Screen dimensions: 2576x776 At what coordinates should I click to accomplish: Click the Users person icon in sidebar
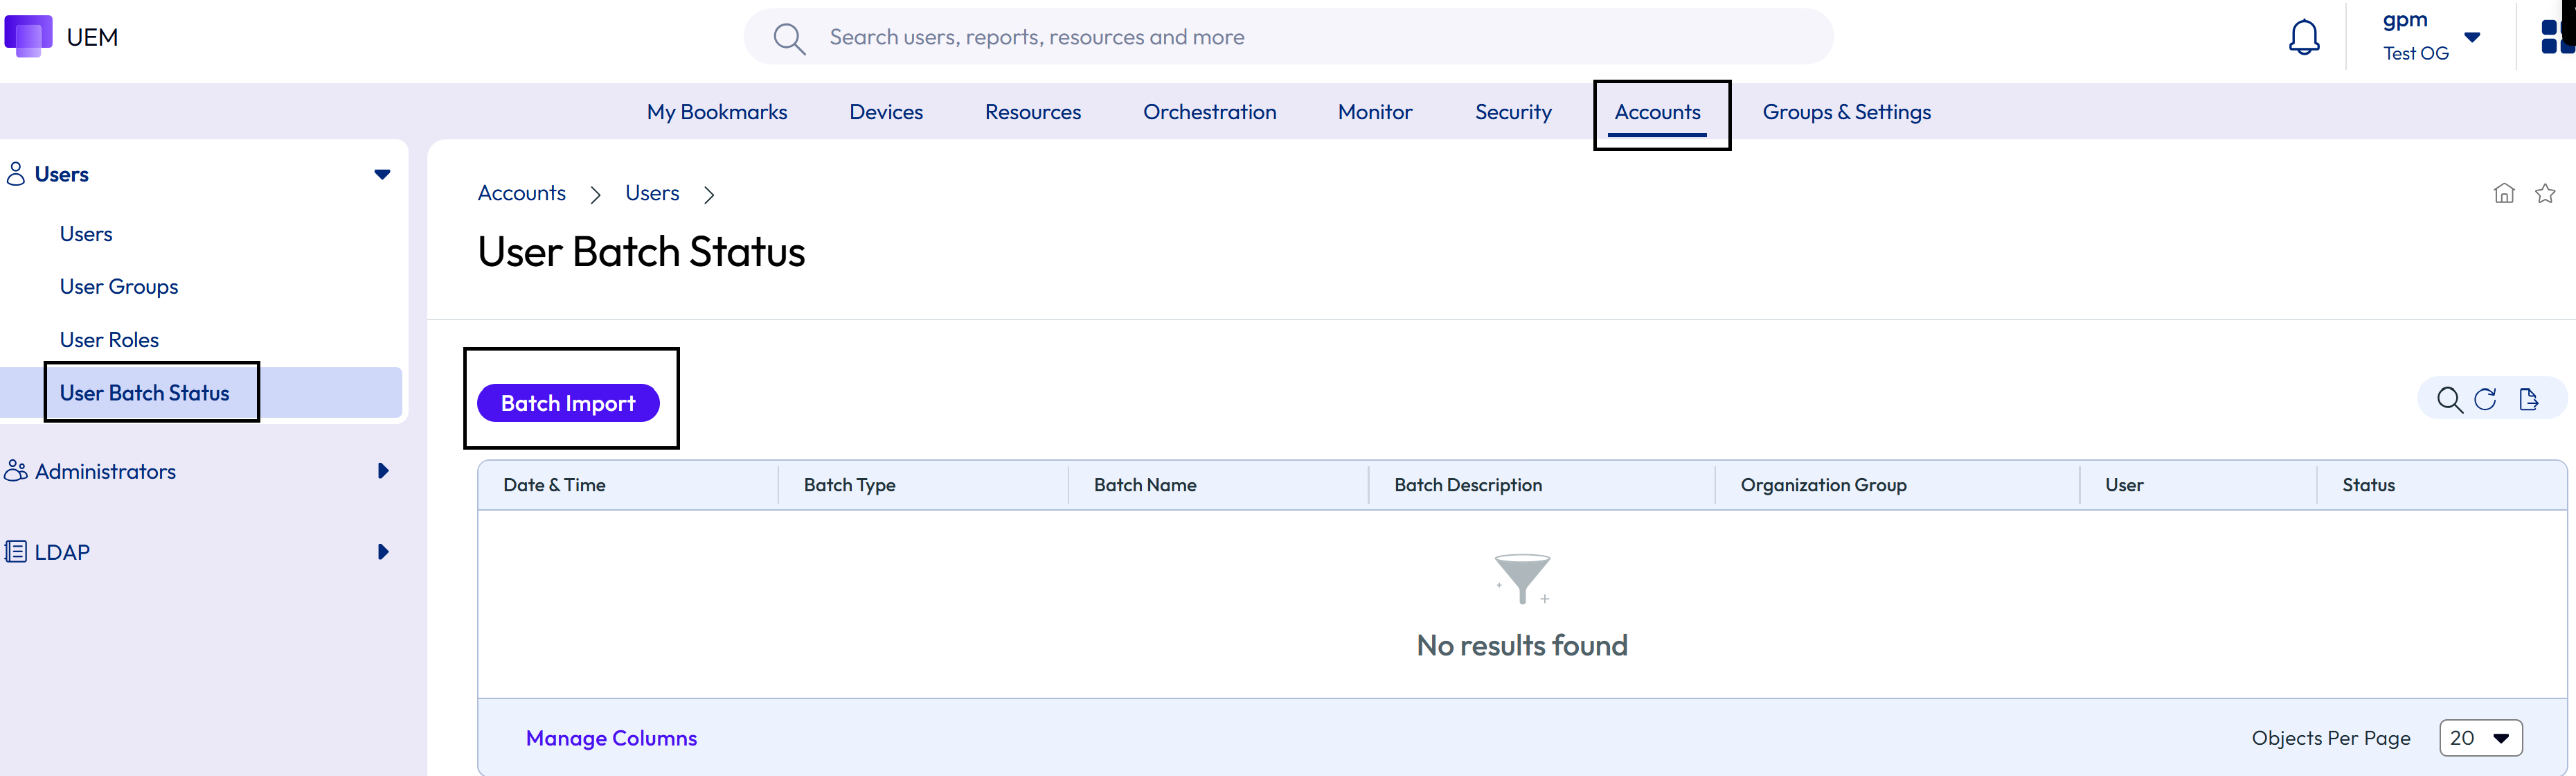tap(16, 174)
